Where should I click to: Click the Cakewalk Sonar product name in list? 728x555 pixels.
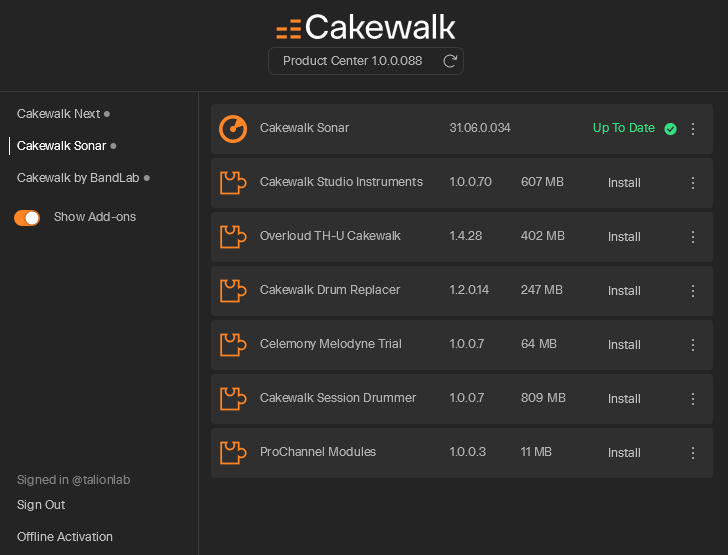click(304, 128)
